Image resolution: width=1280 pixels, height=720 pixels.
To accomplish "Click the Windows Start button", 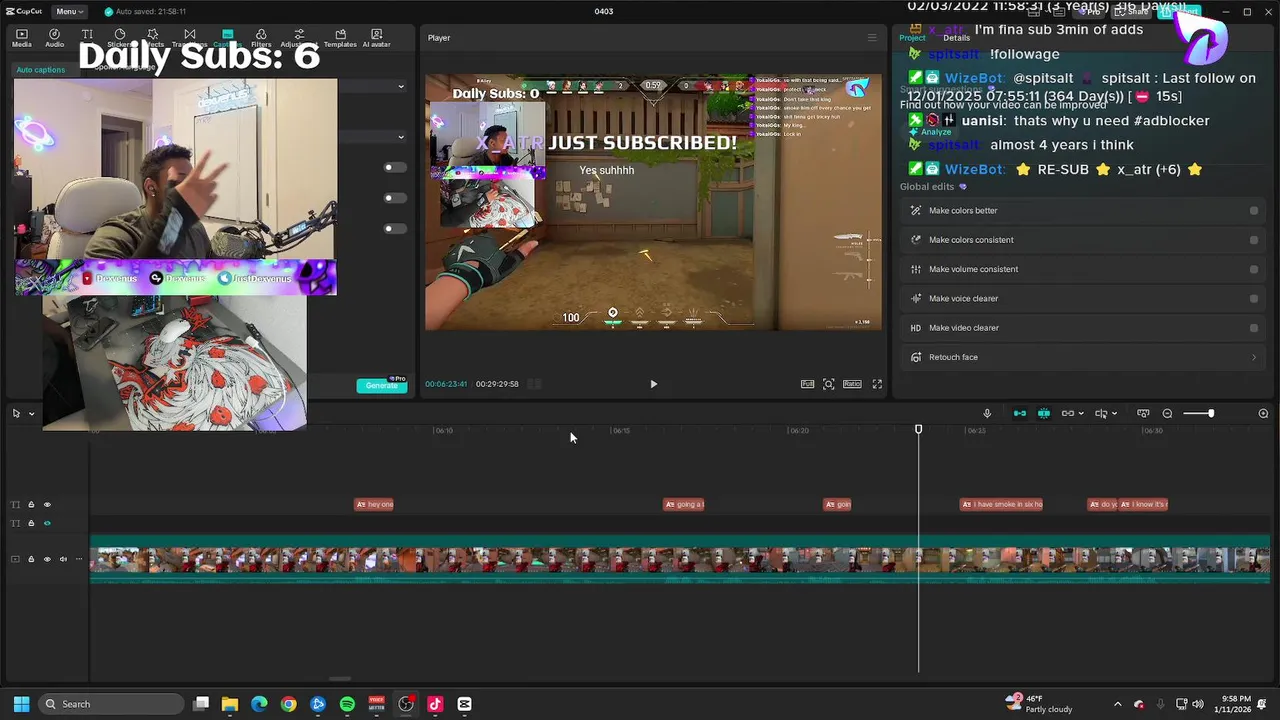I will (x=21, y=704).
